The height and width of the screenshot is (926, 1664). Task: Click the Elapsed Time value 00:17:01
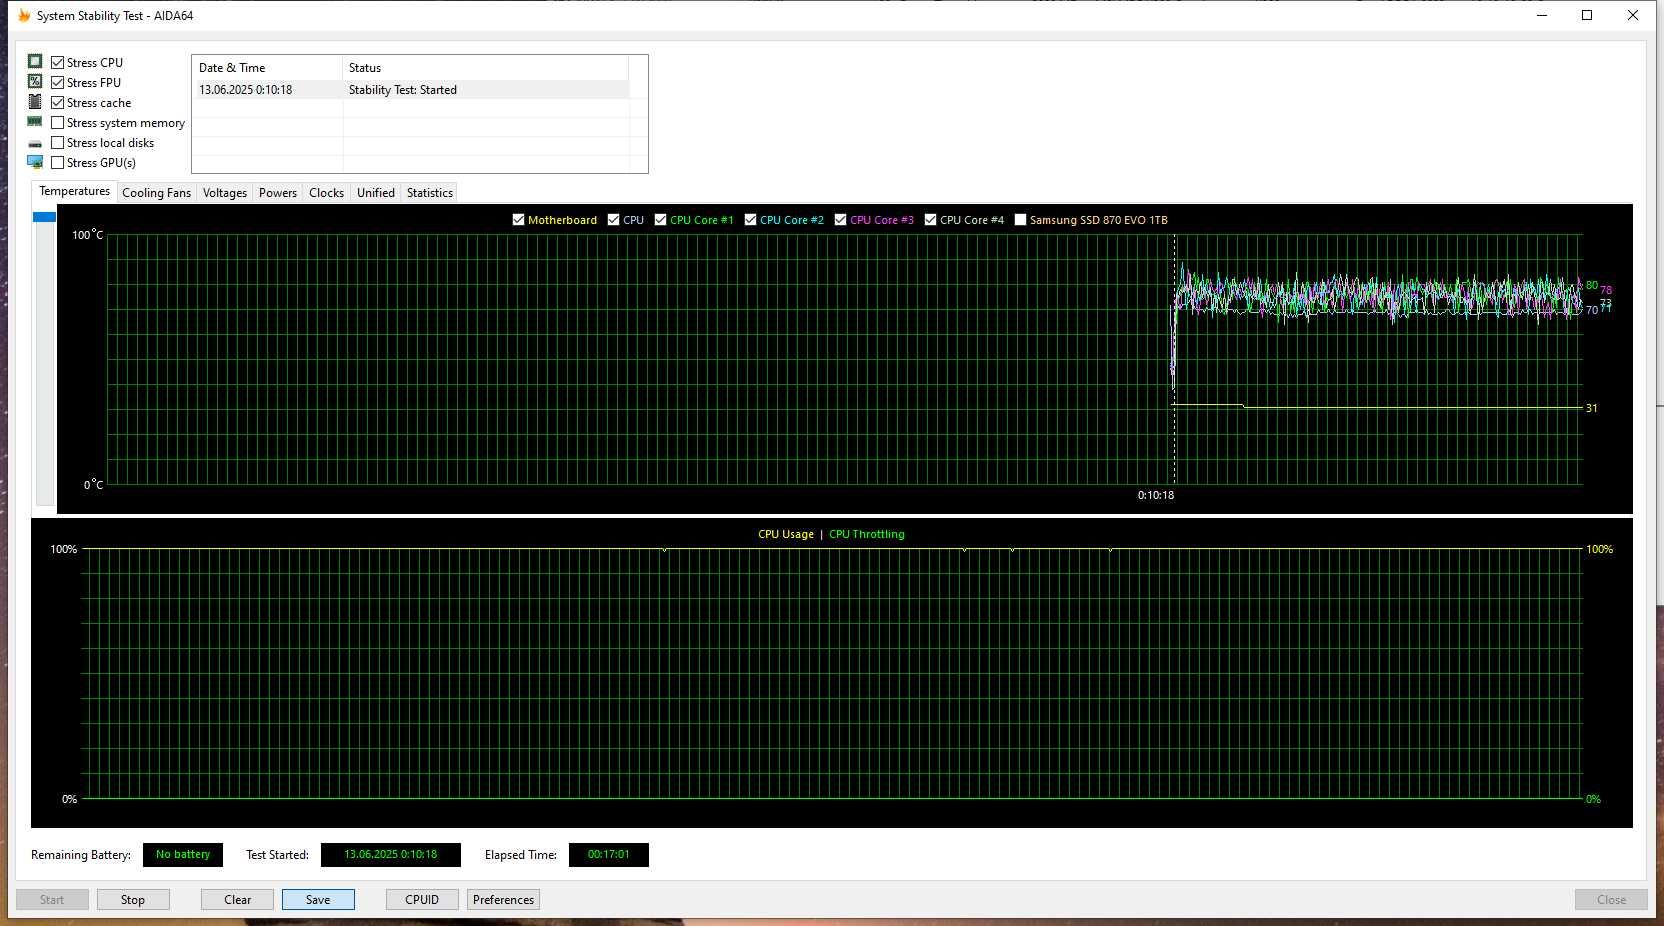point(609,855)
